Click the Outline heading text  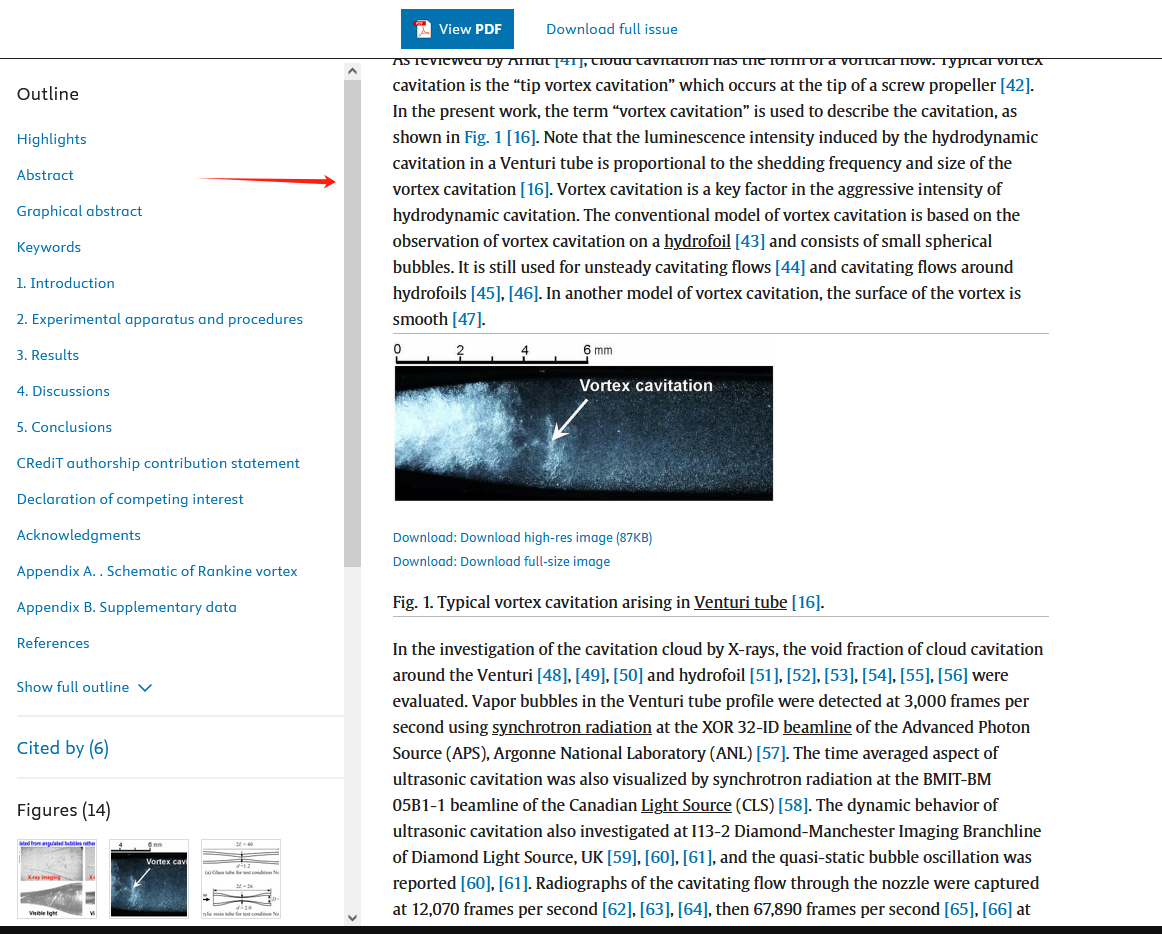pos(47,94)
